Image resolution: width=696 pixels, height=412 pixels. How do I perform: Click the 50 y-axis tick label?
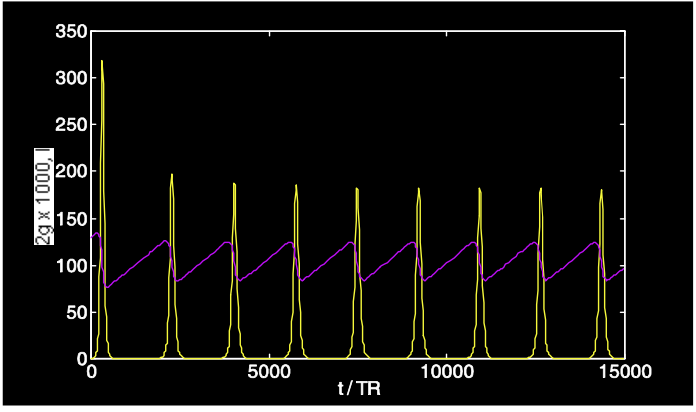pyautogui.click(x=75, y=313)
